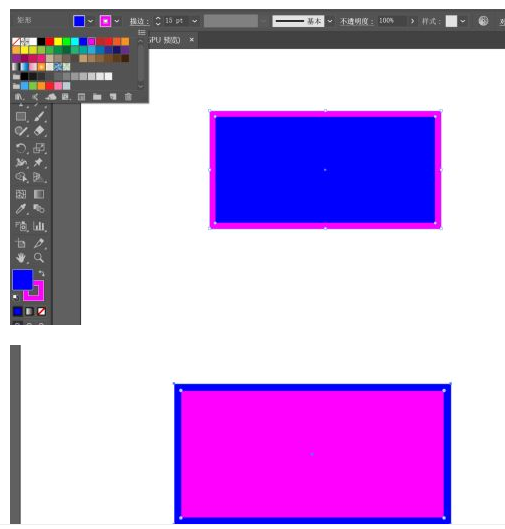
Task: Open the swatches panel menu
Action: [x=142, y=33]
